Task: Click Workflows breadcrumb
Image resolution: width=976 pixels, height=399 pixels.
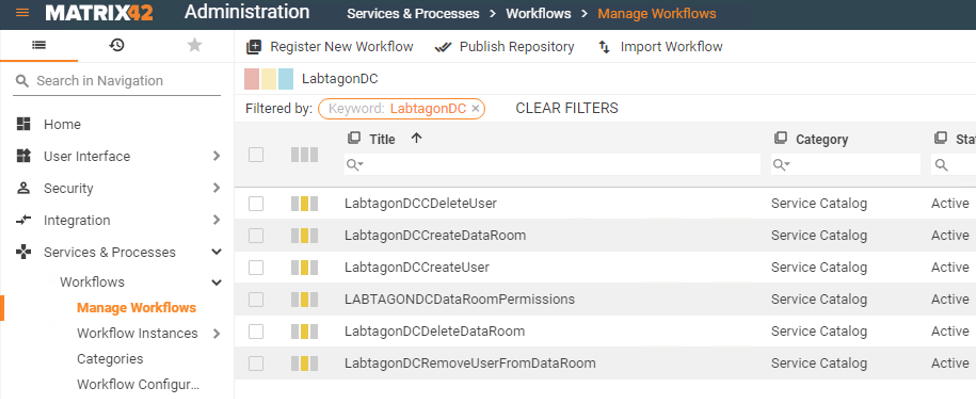Action: coord(538,13)
